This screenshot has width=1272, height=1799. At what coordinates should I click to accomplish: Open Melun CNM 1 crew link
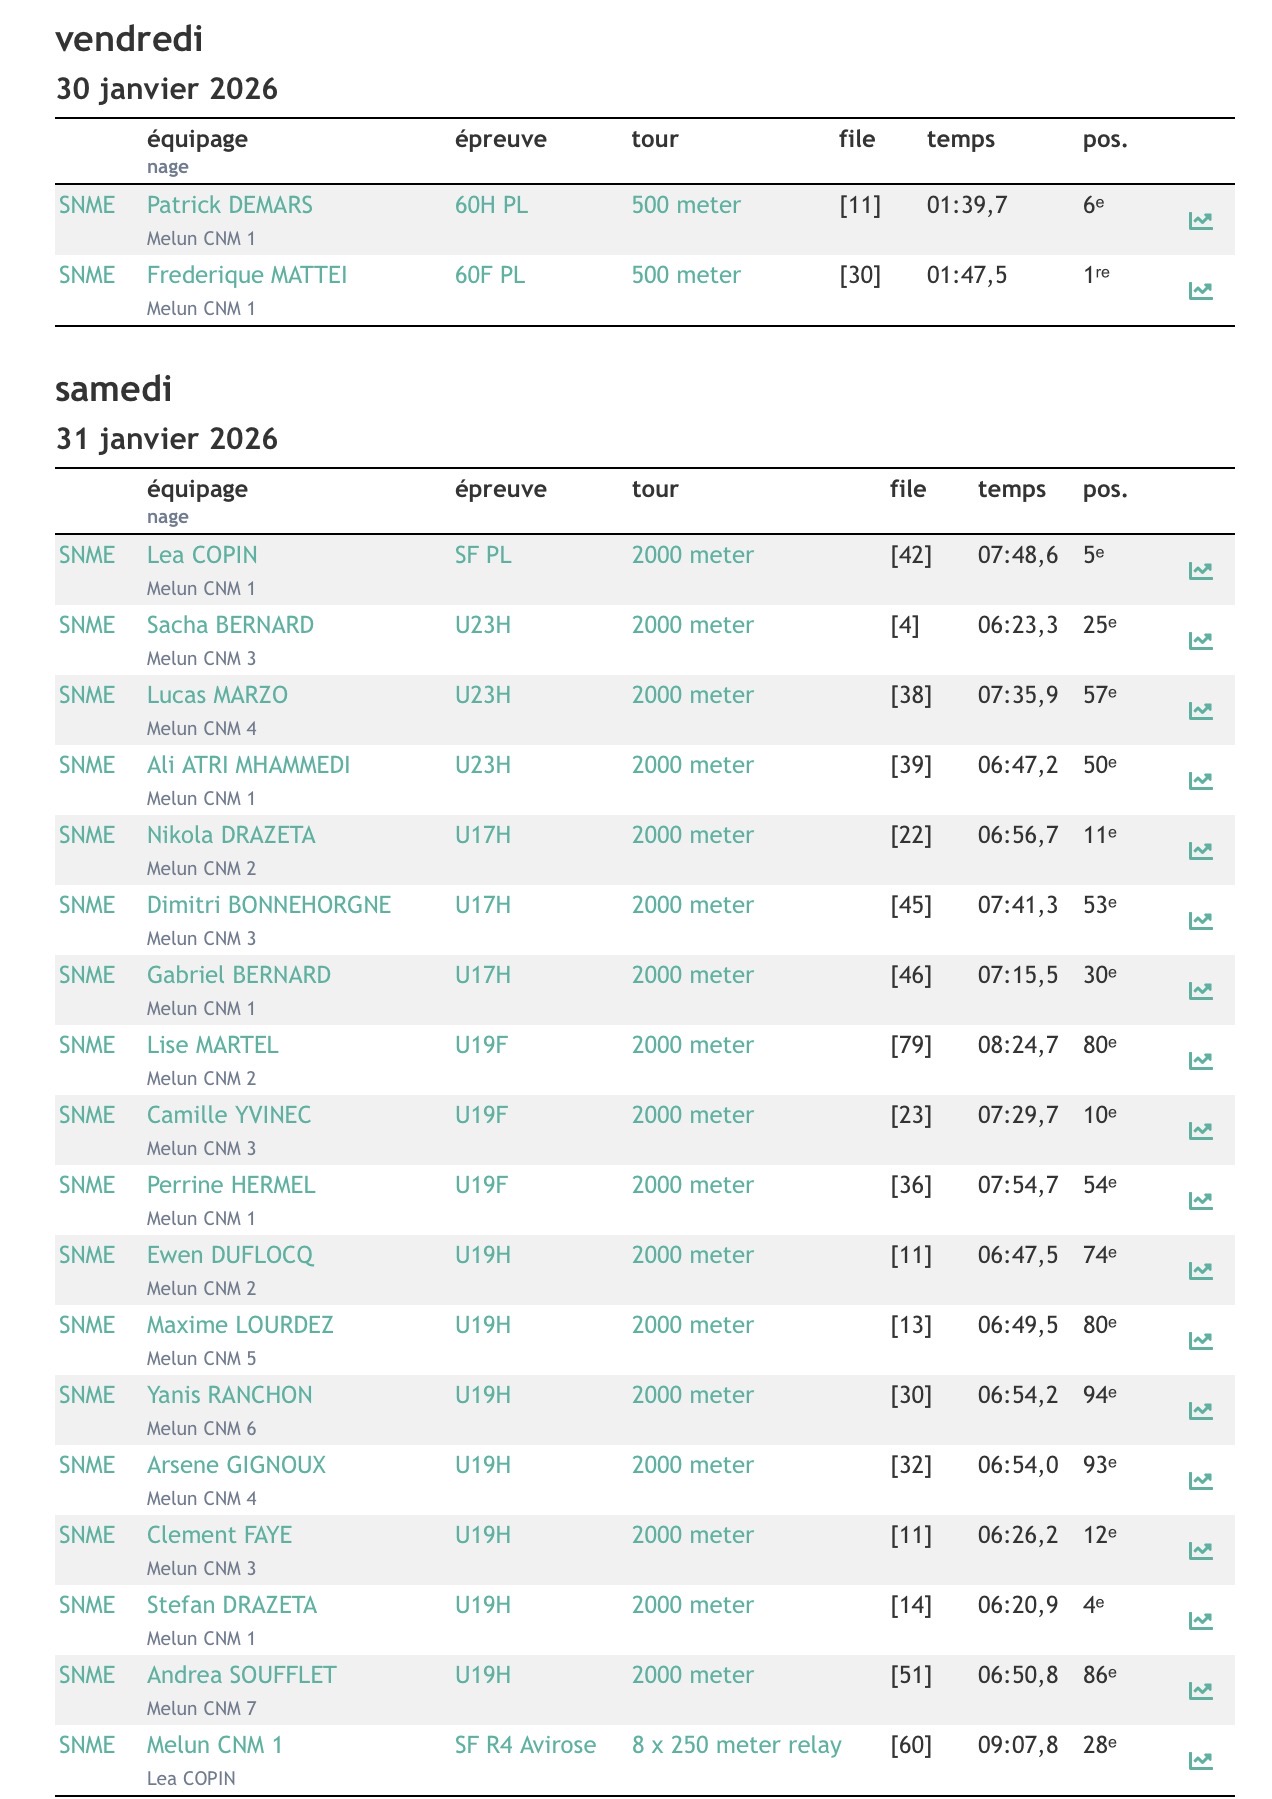pyautogui.click(x=214, y=1745)
